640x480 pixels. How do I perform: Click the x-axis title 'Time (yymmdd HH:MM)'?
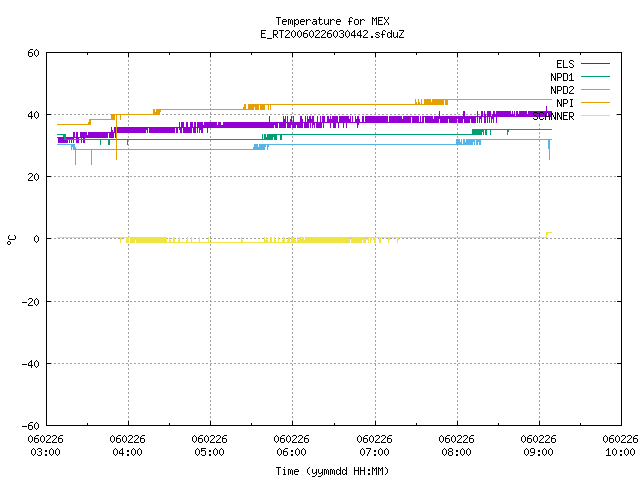(x=332, y=471)
